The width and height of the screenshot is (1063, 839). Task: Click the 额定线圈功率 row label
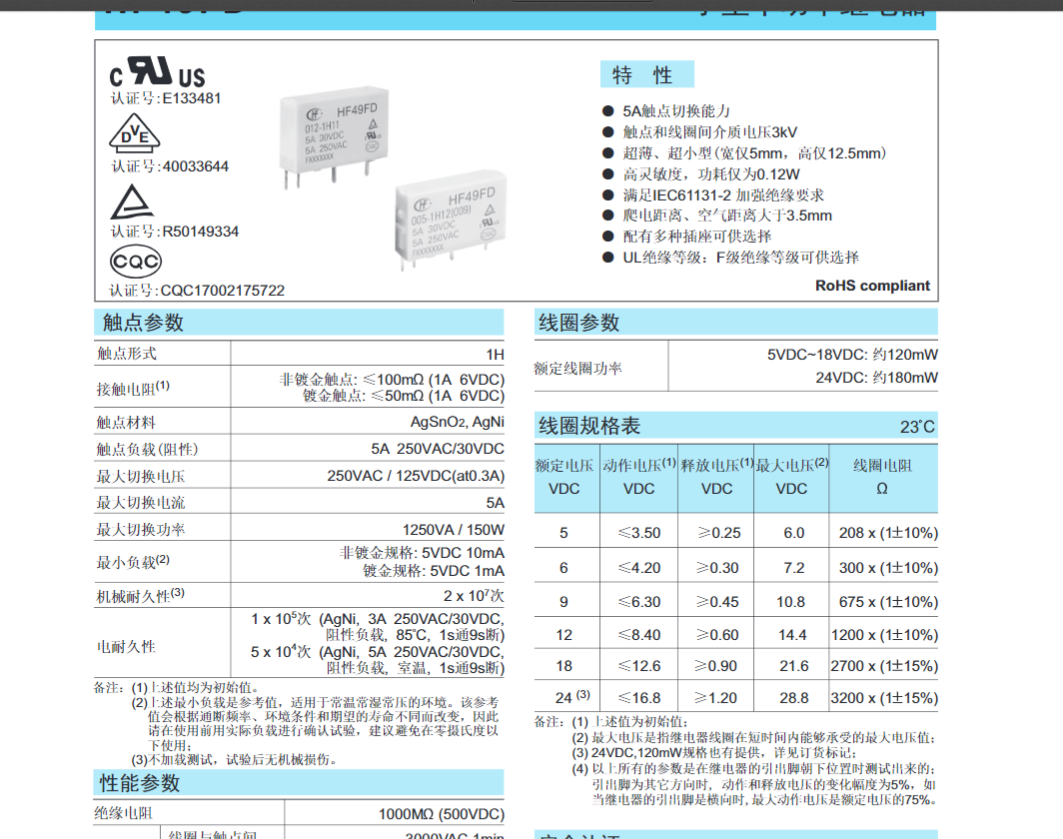tap(578, 367)
